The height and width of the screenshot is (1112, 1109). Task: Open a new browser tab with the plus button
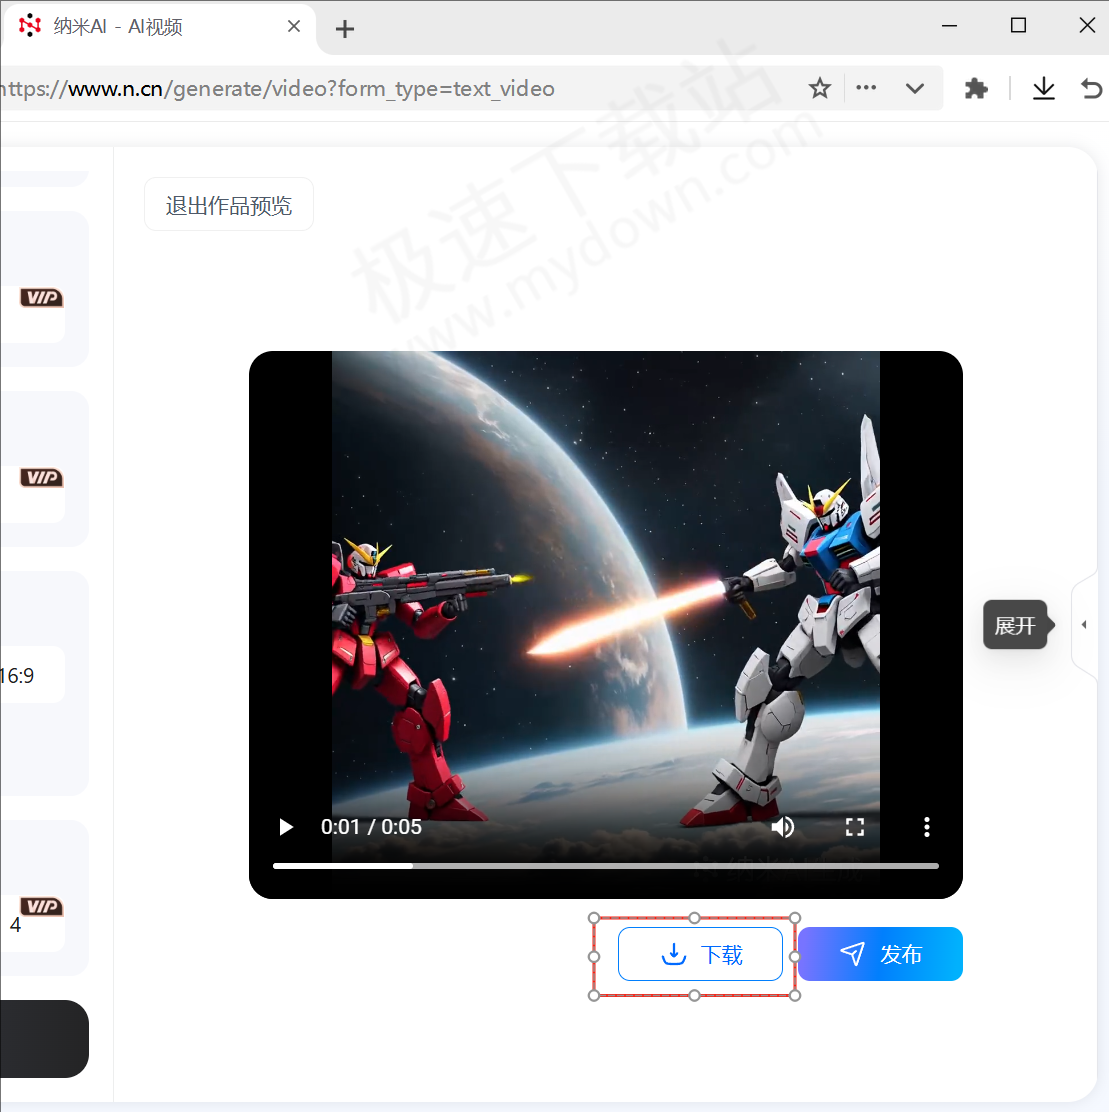[344, 29]
